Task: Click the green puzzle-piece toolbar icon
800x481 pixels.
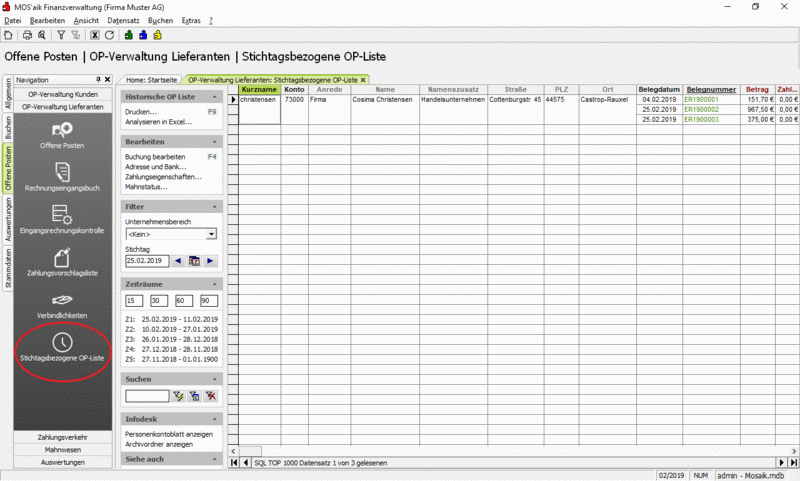Action: tap(129, 35)
